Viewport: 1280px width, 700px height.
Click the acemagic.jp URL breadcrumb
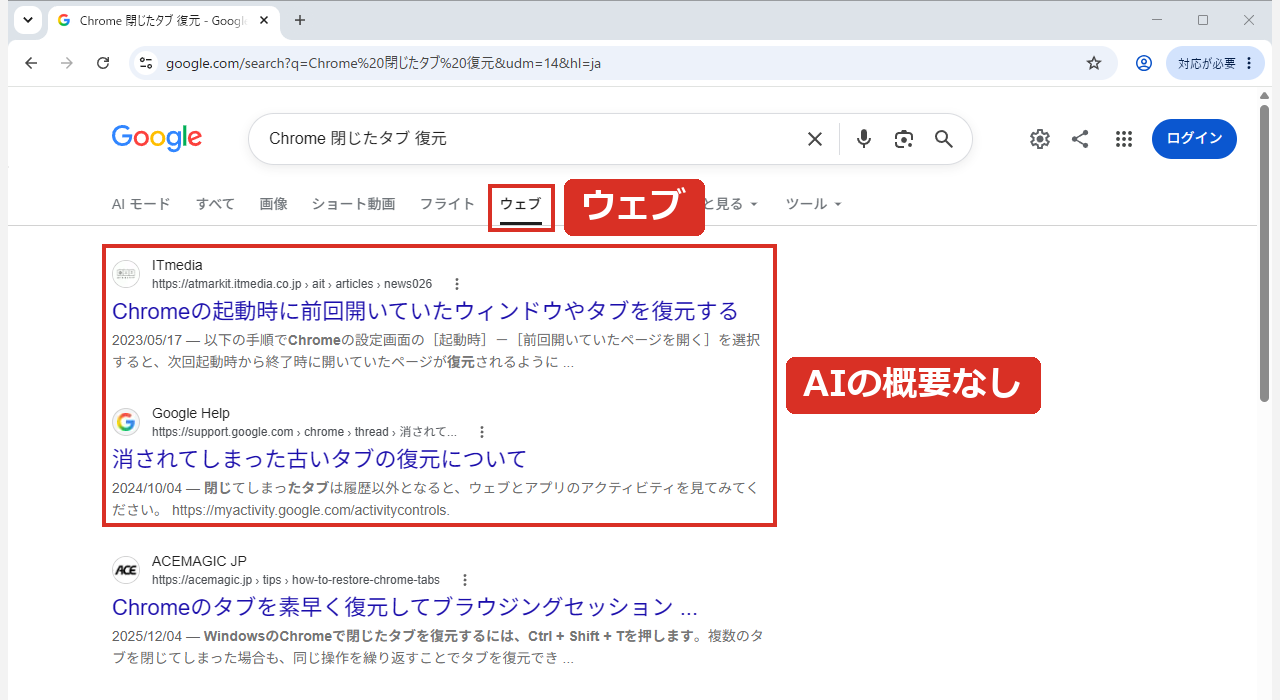pyautogui.click(x=296, y=580)
